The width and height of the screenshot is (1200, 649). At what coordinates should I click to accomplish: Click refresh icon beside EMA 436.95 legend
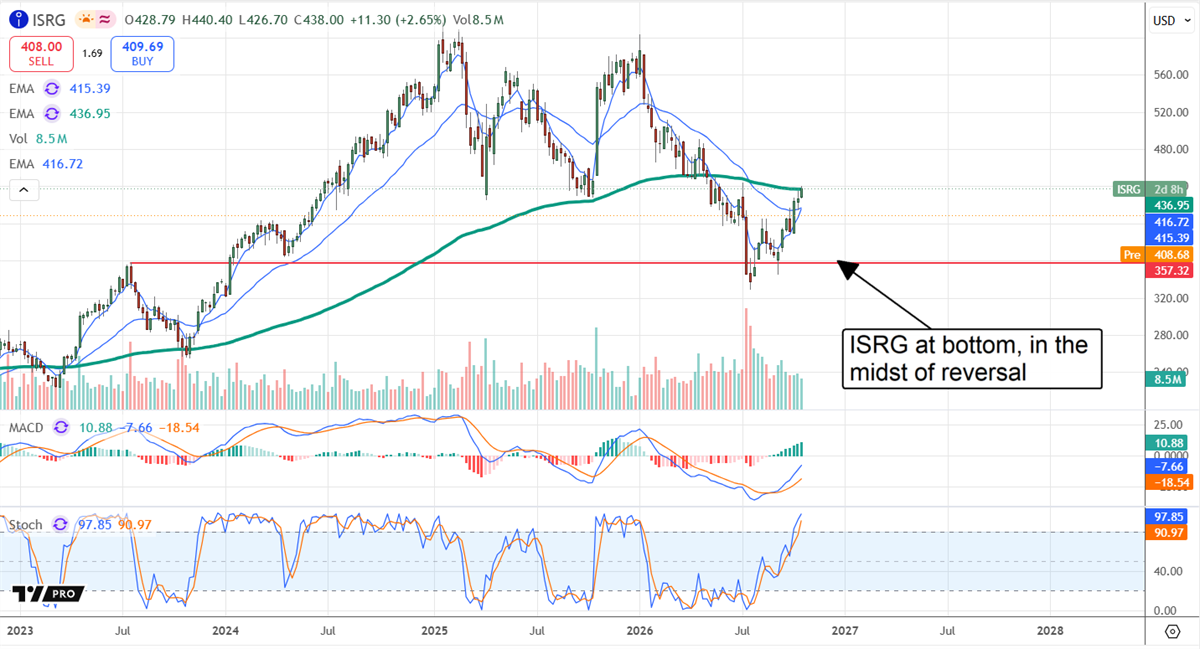pos(53,113)
